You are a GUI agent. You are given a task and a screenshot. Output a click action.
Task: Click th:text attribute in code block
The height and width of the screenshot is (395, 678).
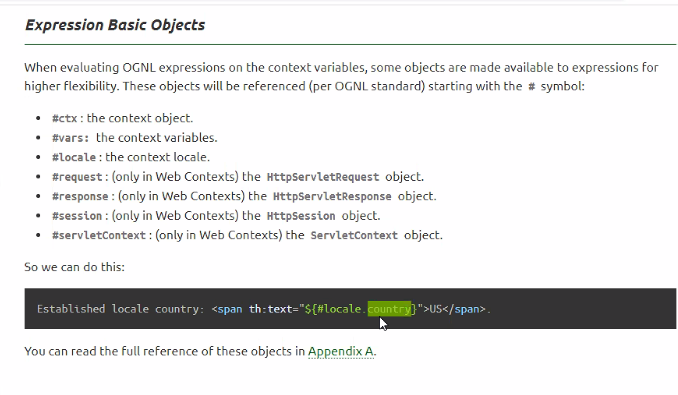pos(270,309)
